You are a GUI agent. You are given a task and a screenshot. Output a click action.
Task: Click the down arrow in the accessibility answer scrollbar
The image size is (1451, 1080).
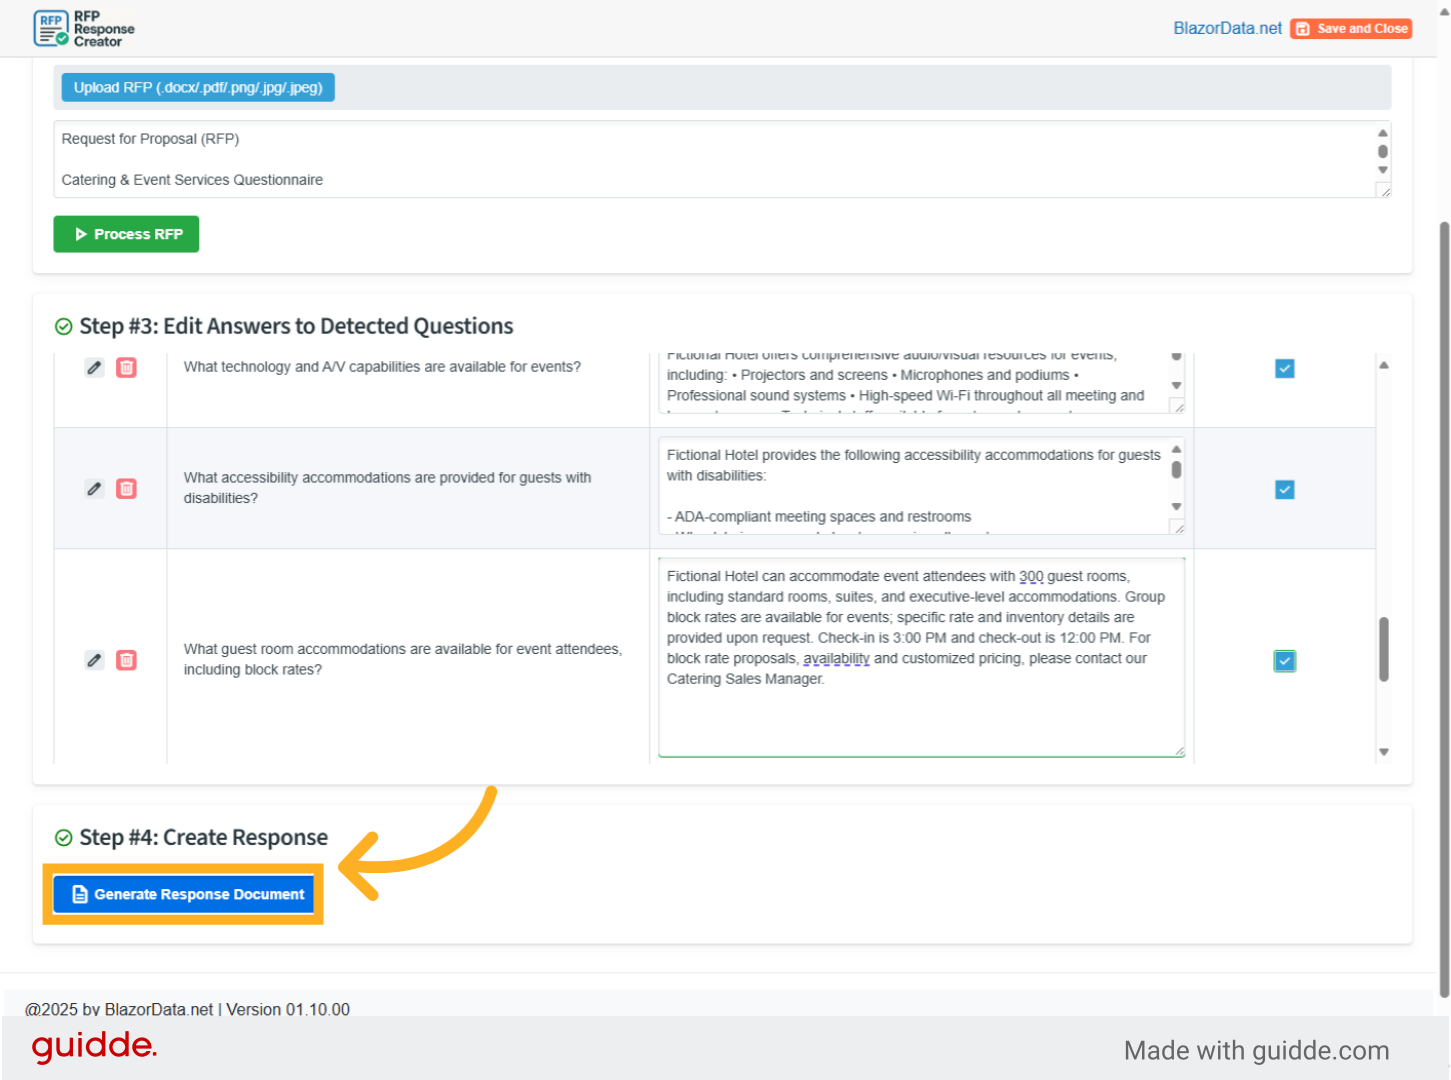1177,507
